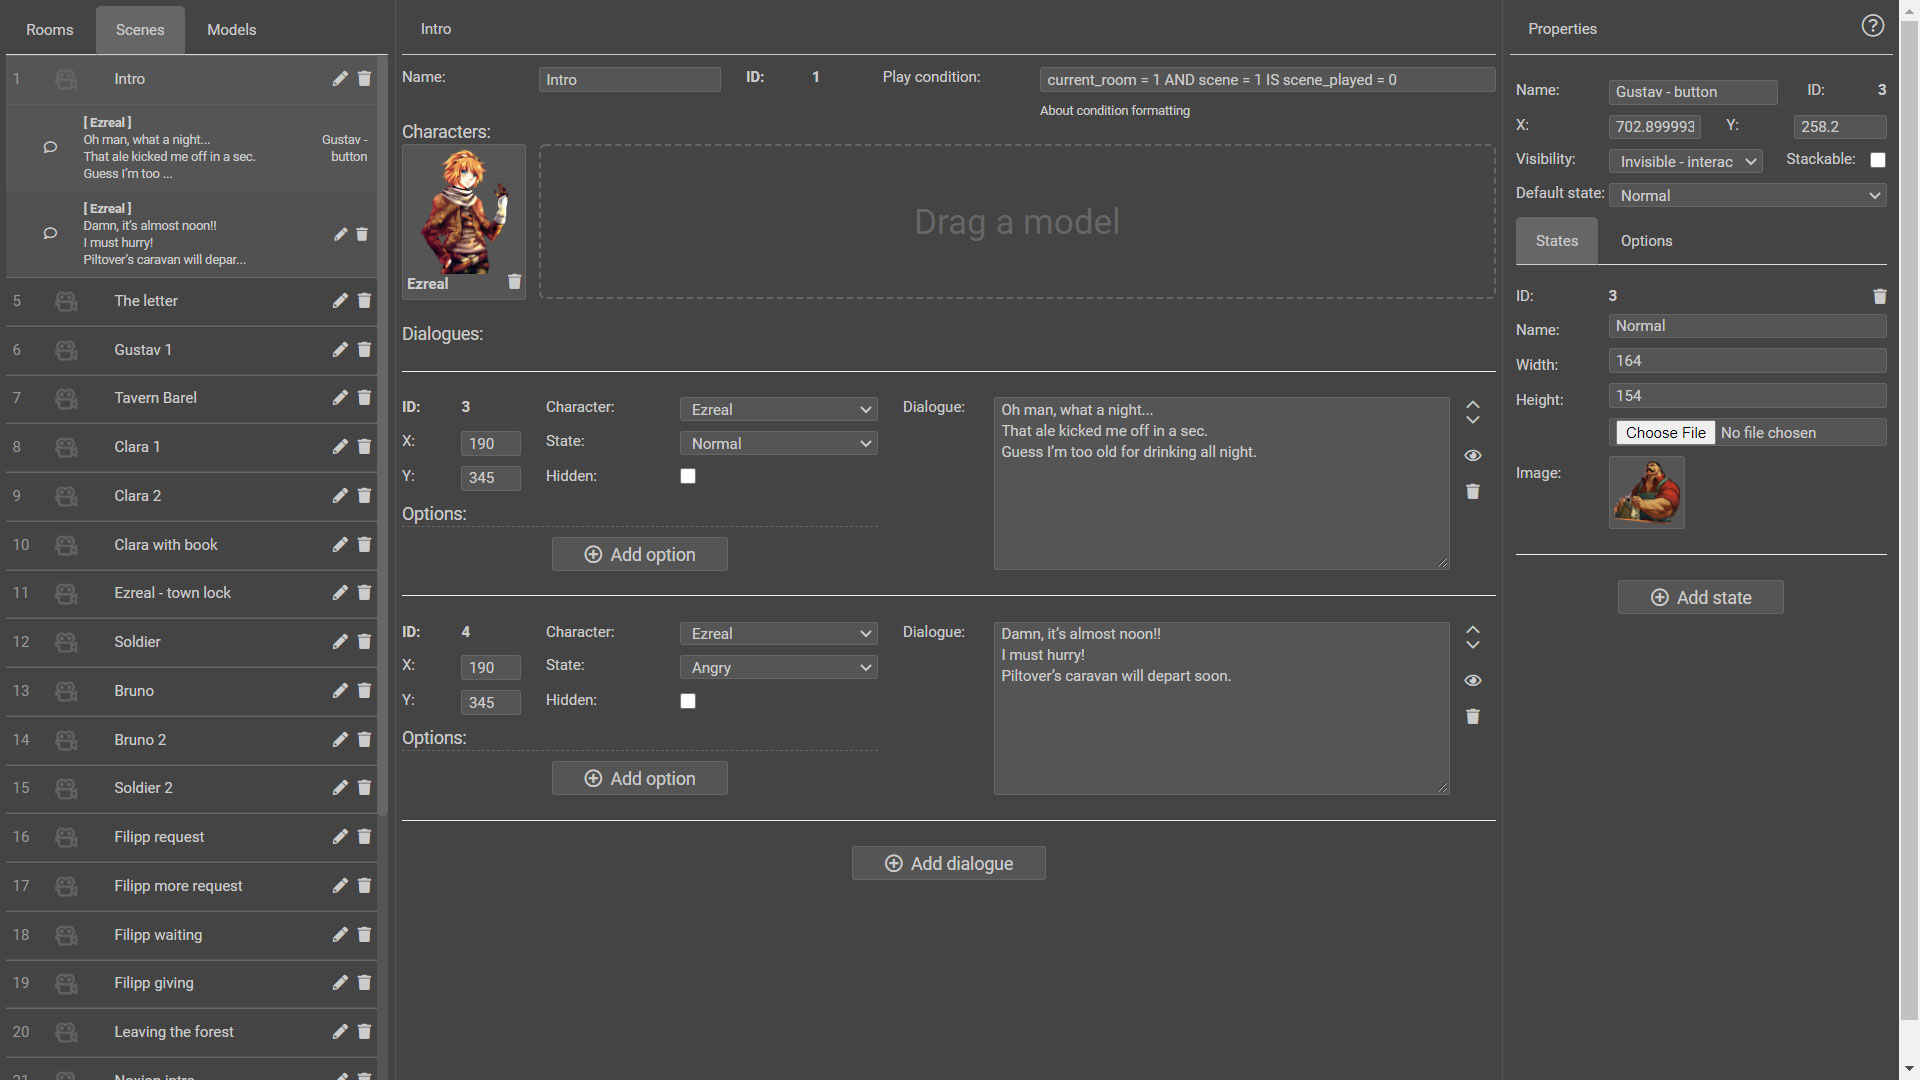The width and height of the screenshot is (1920, 1080).
Task: Edit the 'The letter' scene pencil icon
Action: (340, 301)
